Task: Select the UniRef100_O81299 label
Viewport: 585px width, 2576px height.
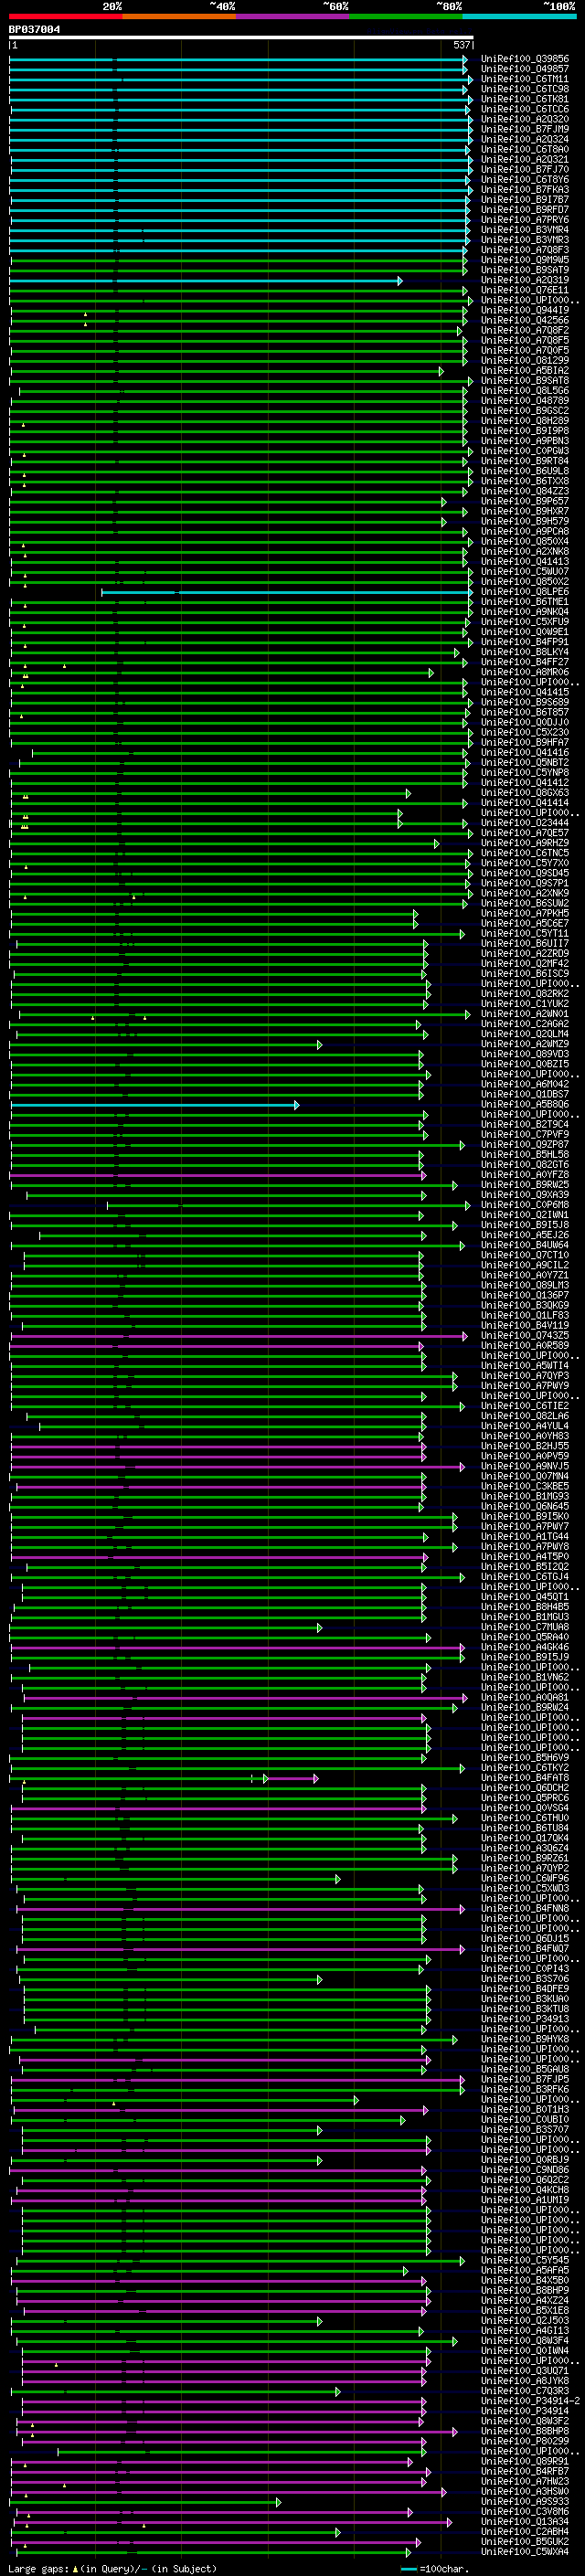Action: [x=524, y=360]
